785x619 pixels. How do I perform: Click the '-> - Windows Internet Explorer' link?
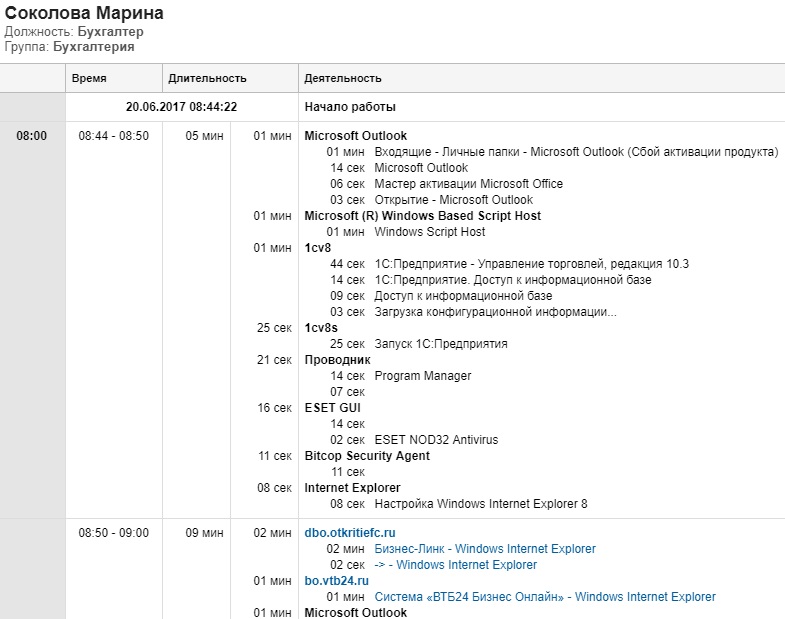pyautogui.click(x=456, y=565)
